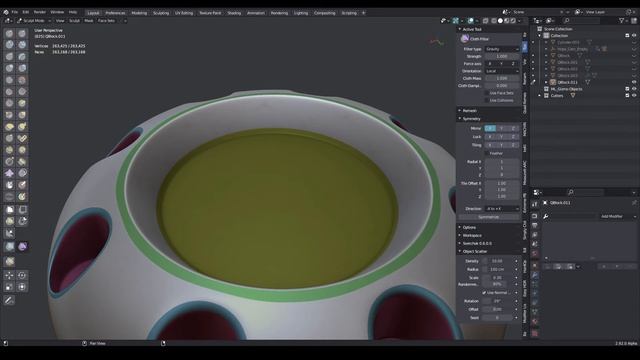Select the Scale transform tool
This screenshot has height=360, width=640.
tap(9, 287)
